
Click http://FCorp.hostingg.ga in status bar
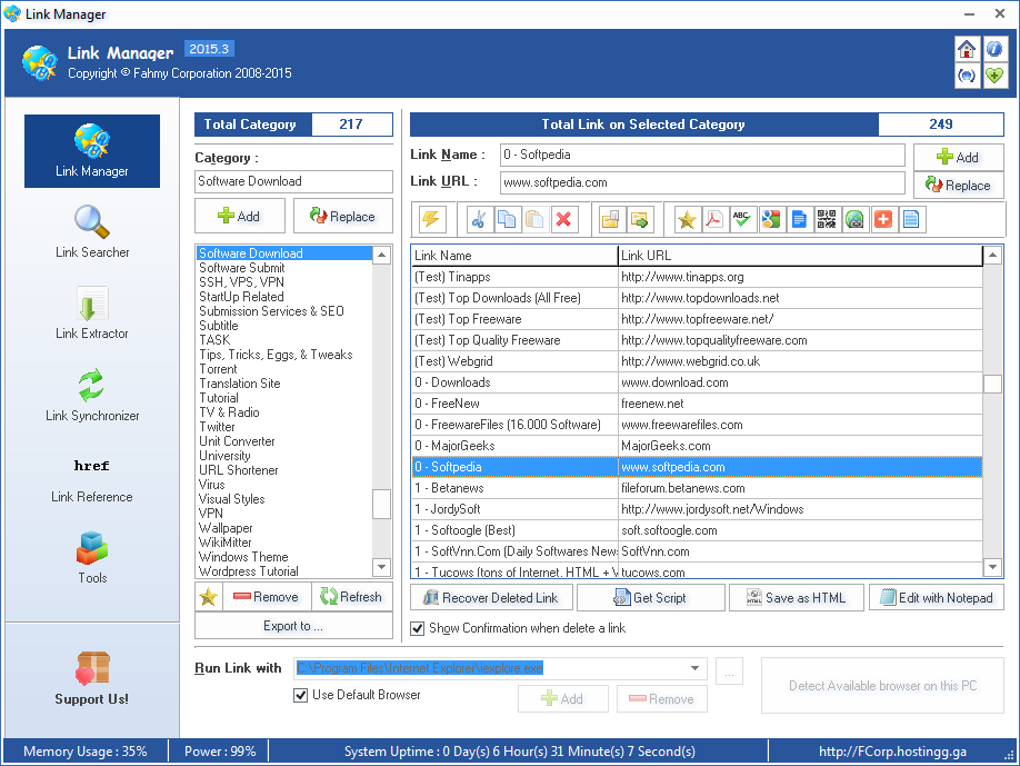[x=892, y=752]
